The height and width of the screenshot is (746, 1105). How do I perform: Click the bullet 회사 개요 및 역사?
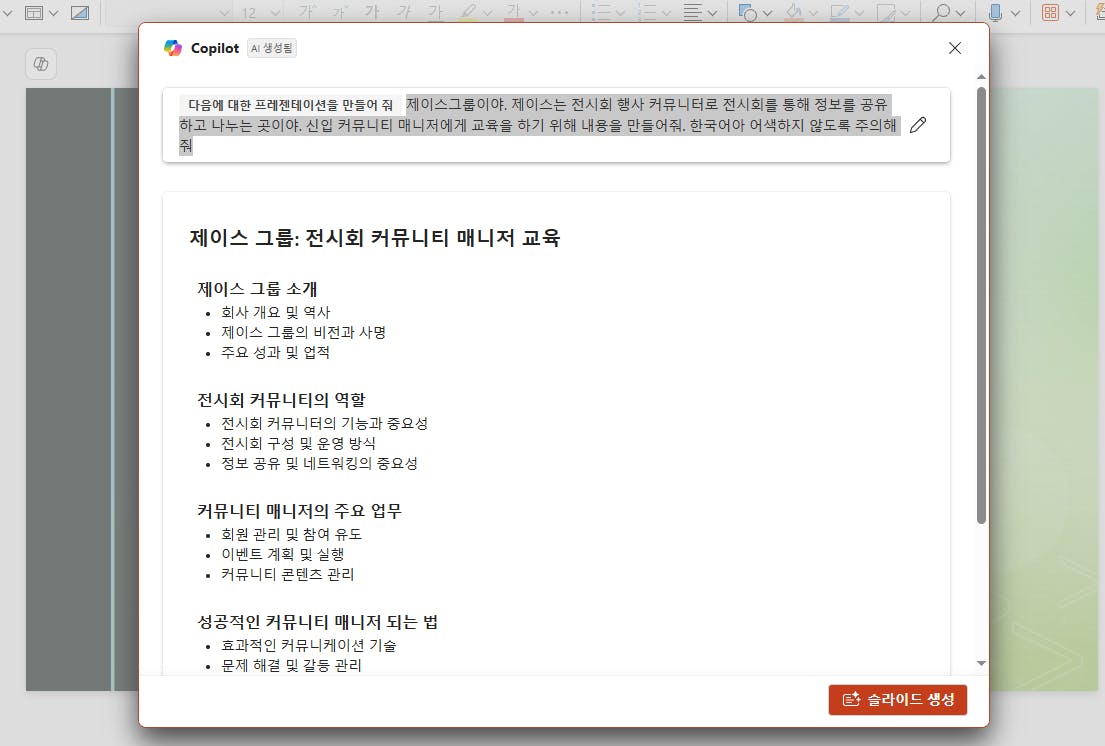pos(276,312)
